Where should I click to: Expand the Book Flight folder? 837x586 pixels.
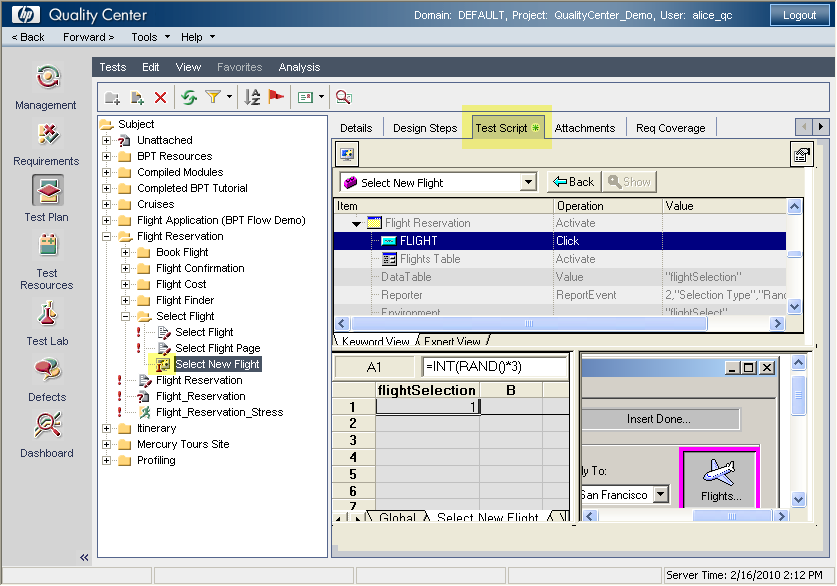pos(125,252)
